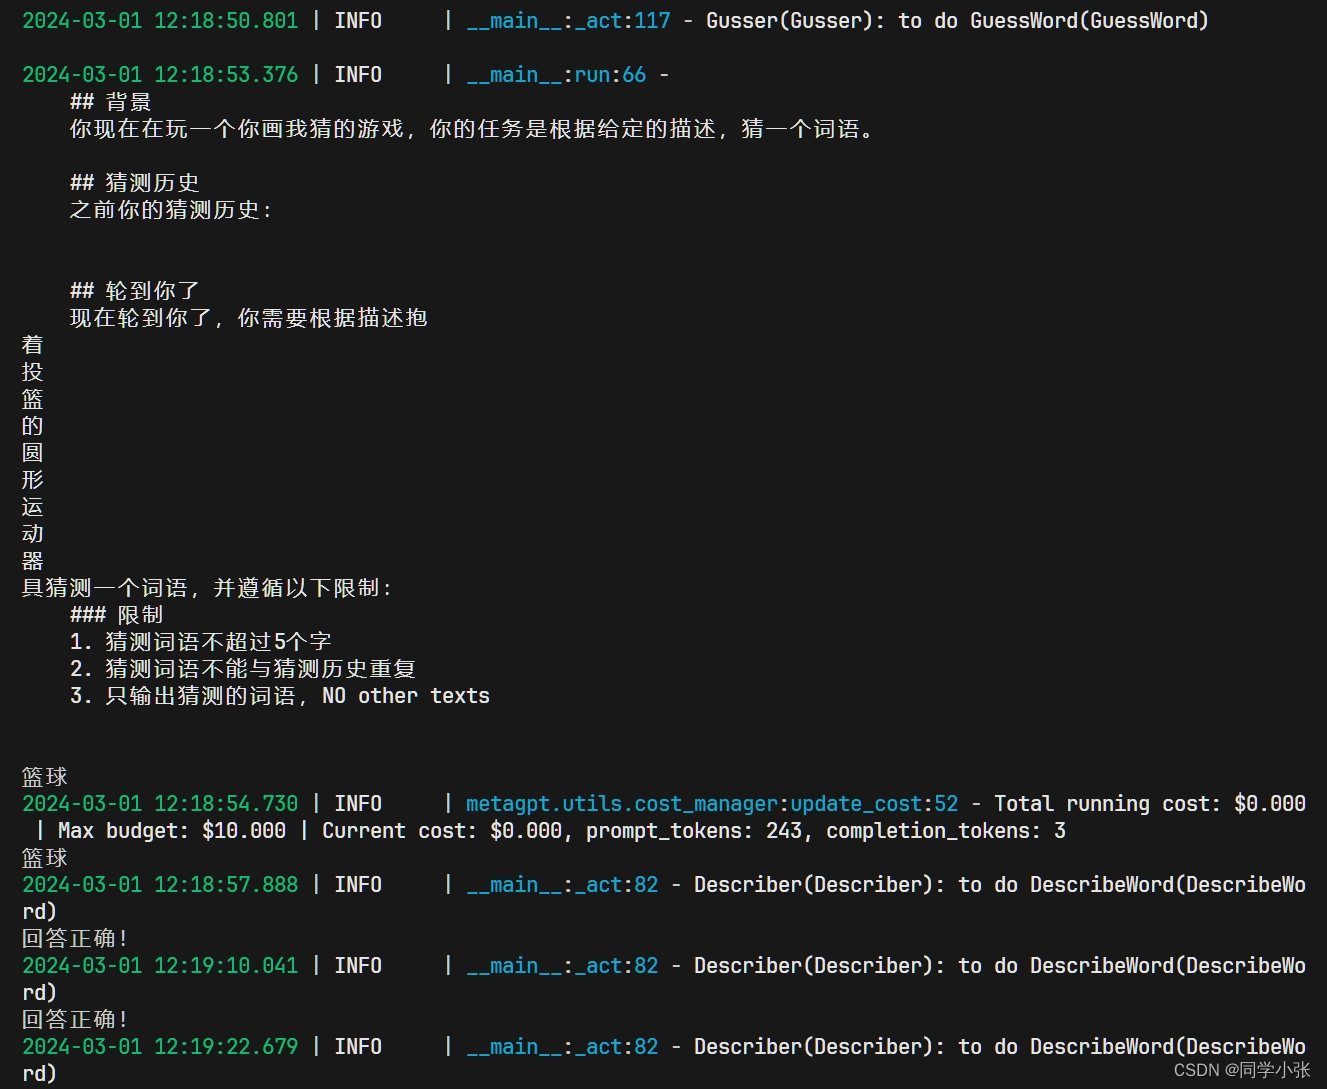Click rule '2. 猜测词语不能与猜测历史重复'

pos(242,669)
